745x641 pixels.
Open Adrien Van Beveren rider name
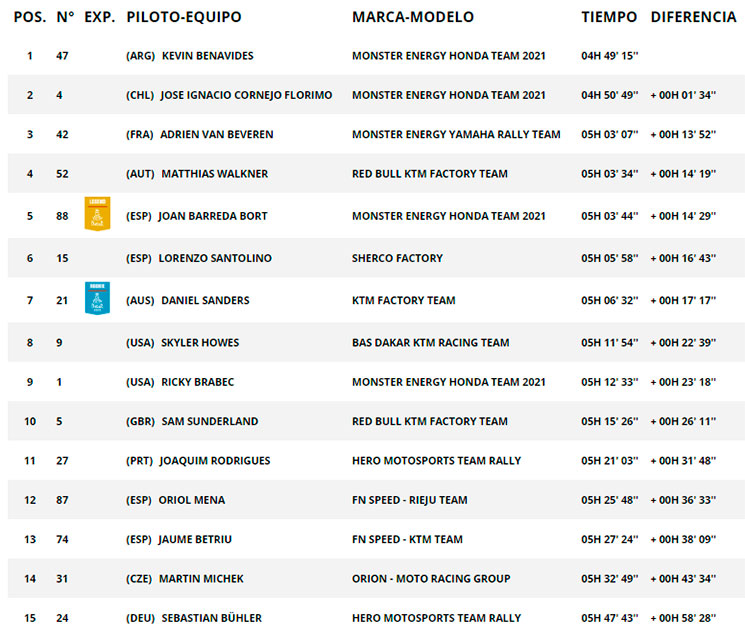[217, 134]
